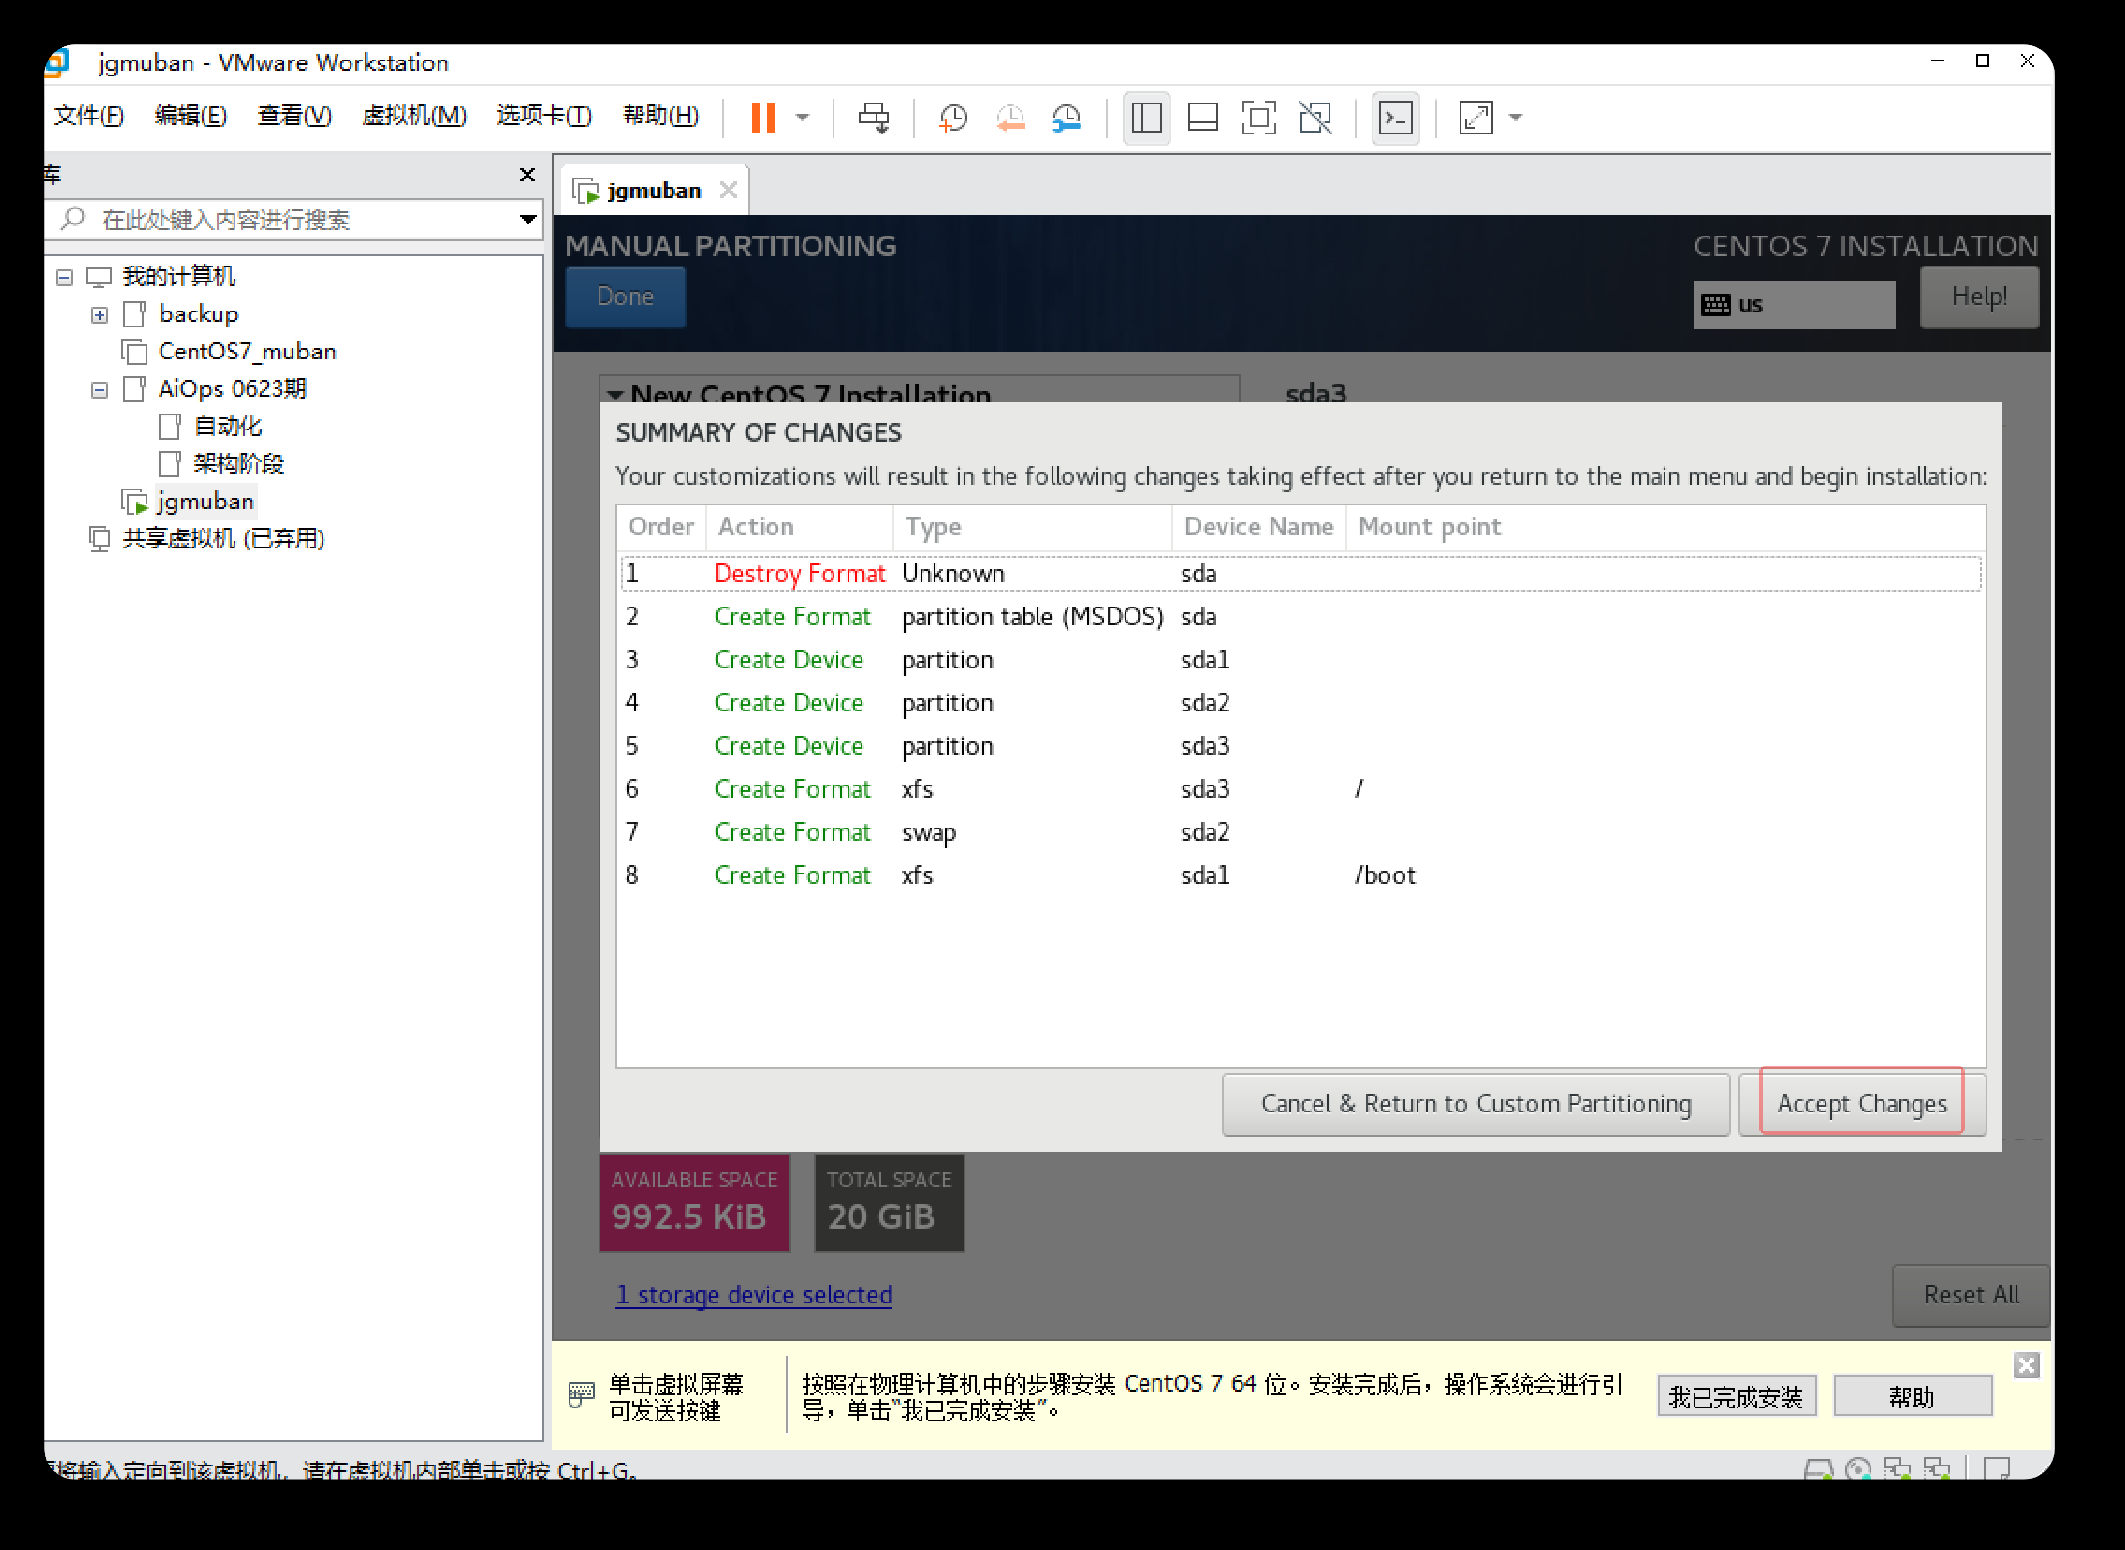The image size is (2125, 1550).
Task: Click the us keyboard layout selector
Action: pyautogui.click(x=1794, y=304)
